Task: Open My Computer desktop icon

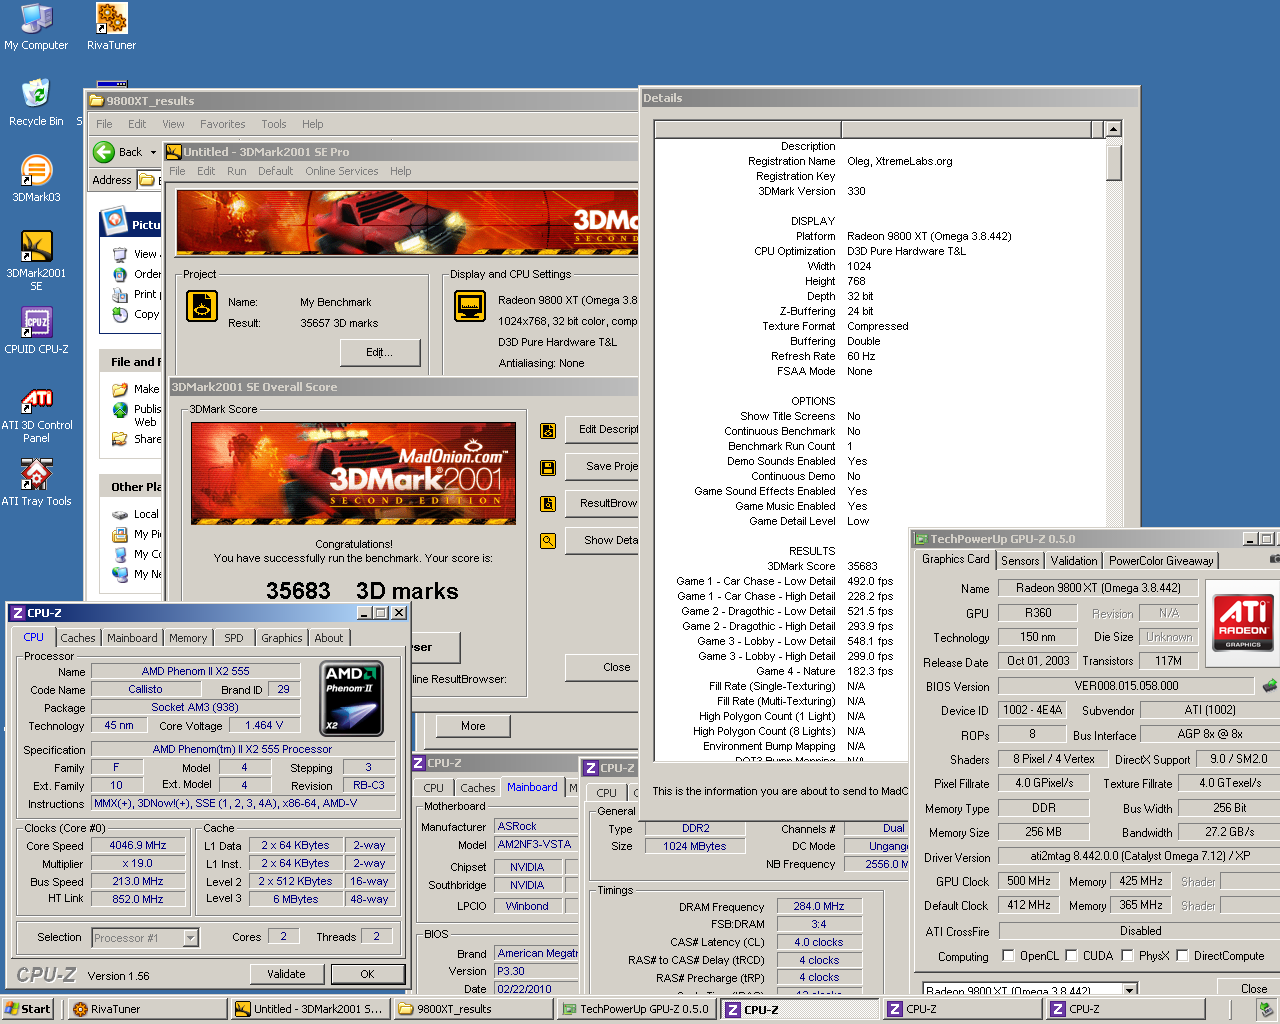Action: [36, 27]
